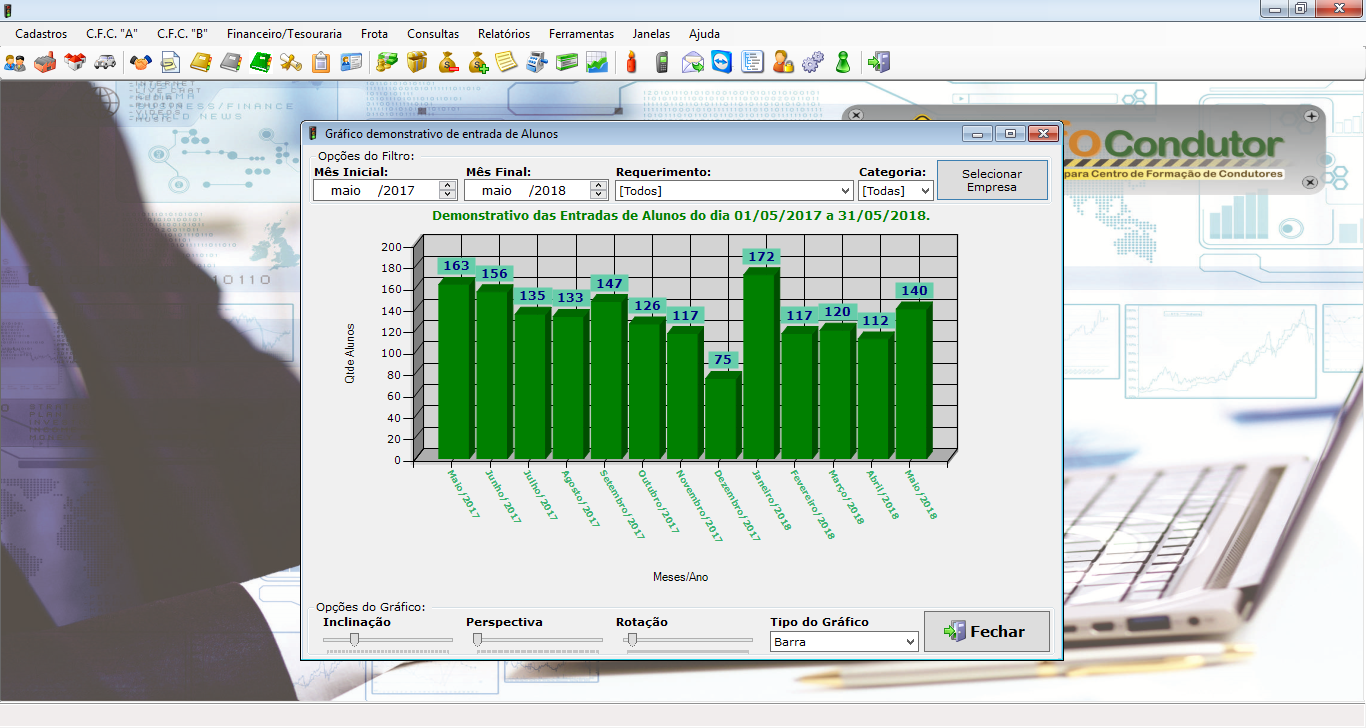Open the car vehicle toolbar icon
Screen dimensions: 1366x728
pos(104,62)
